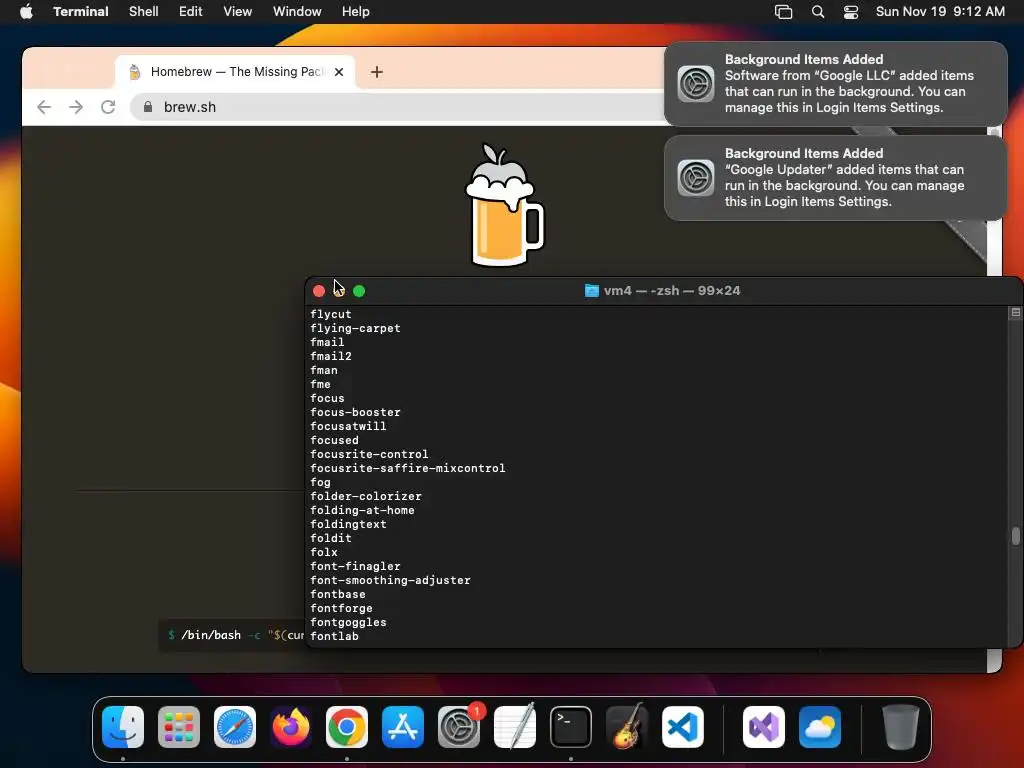
Task: Open the App Store dock icon
Action: [x=403, y=727]
